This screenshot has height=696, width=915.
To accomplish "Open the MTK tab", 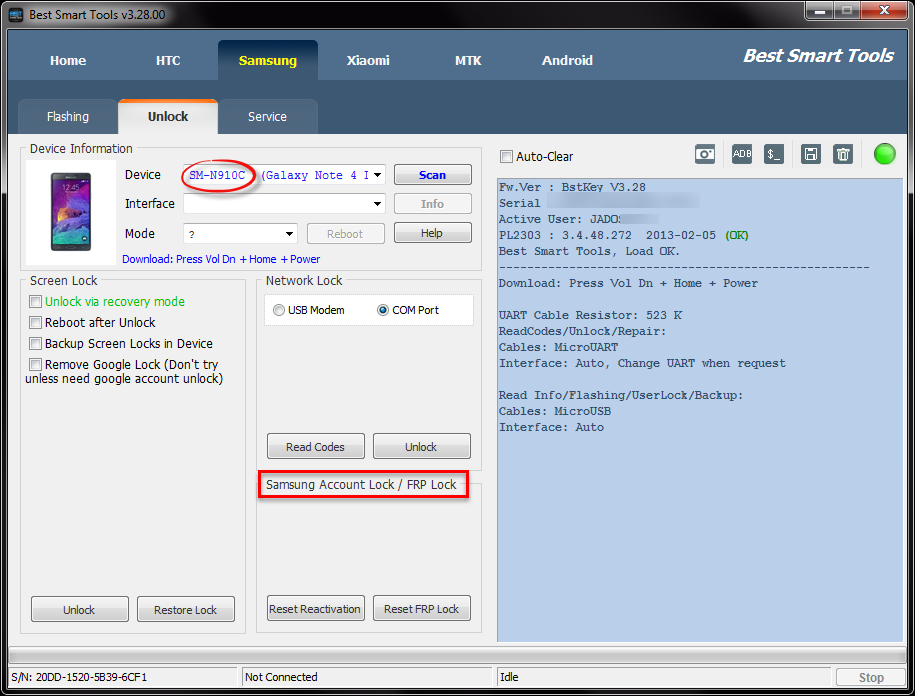I will coord(468,61).
